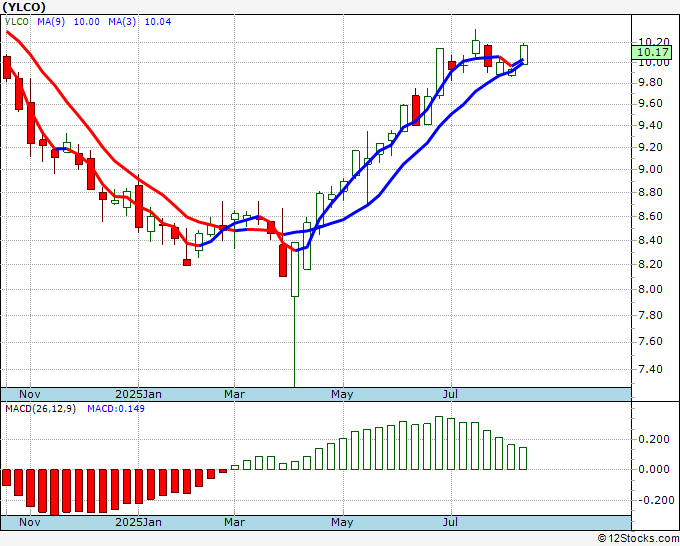The height and width of the screenshot is (546, 680).
Task: Click the 8.00 price axis label
Action: [651, 289]
